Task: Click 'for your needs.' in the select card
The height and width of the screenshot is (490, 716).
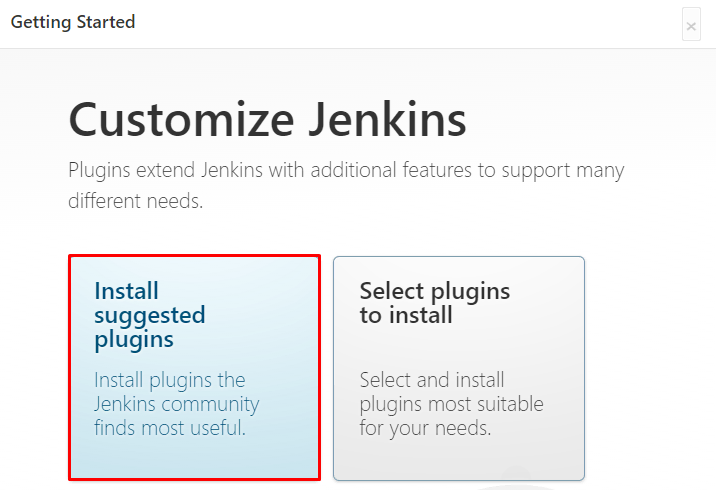Action: [425, 429]
